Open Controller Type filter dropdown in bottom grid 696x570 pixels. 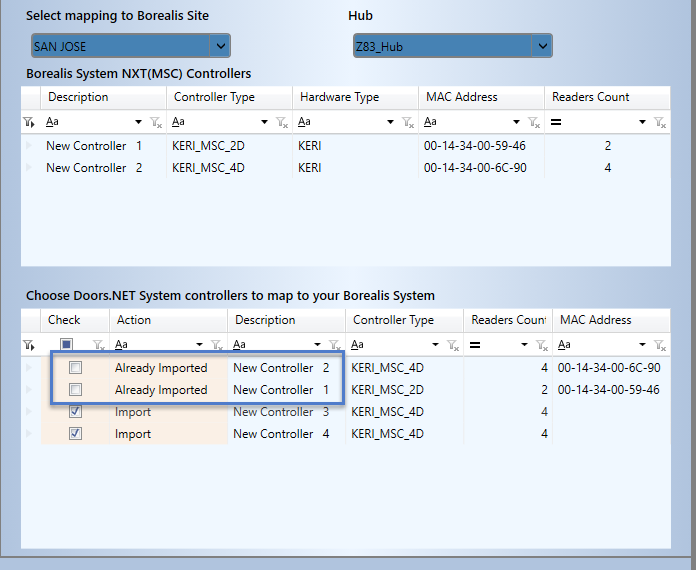click(435, 344)
